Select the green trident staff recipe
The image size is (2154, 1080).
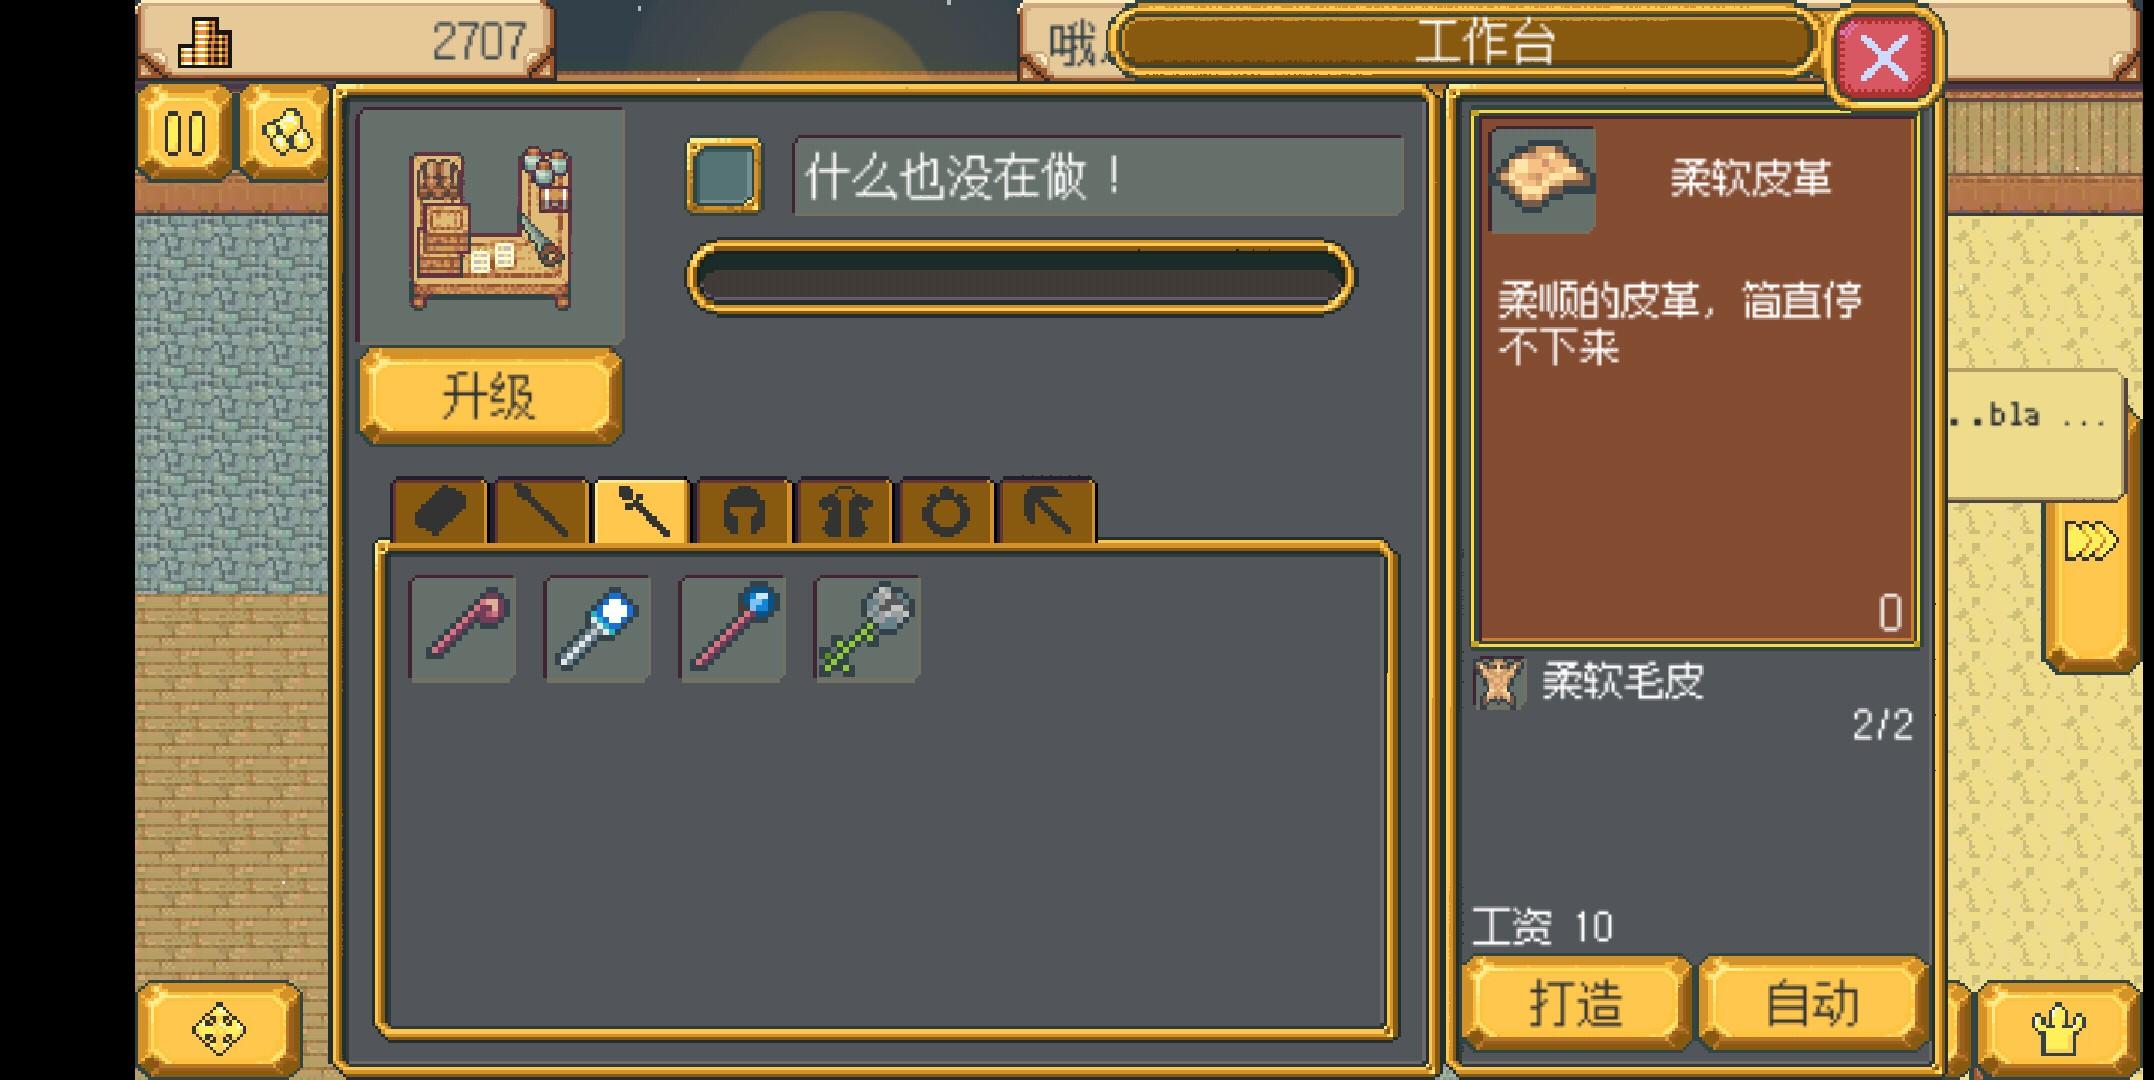(x=867, y=629)
